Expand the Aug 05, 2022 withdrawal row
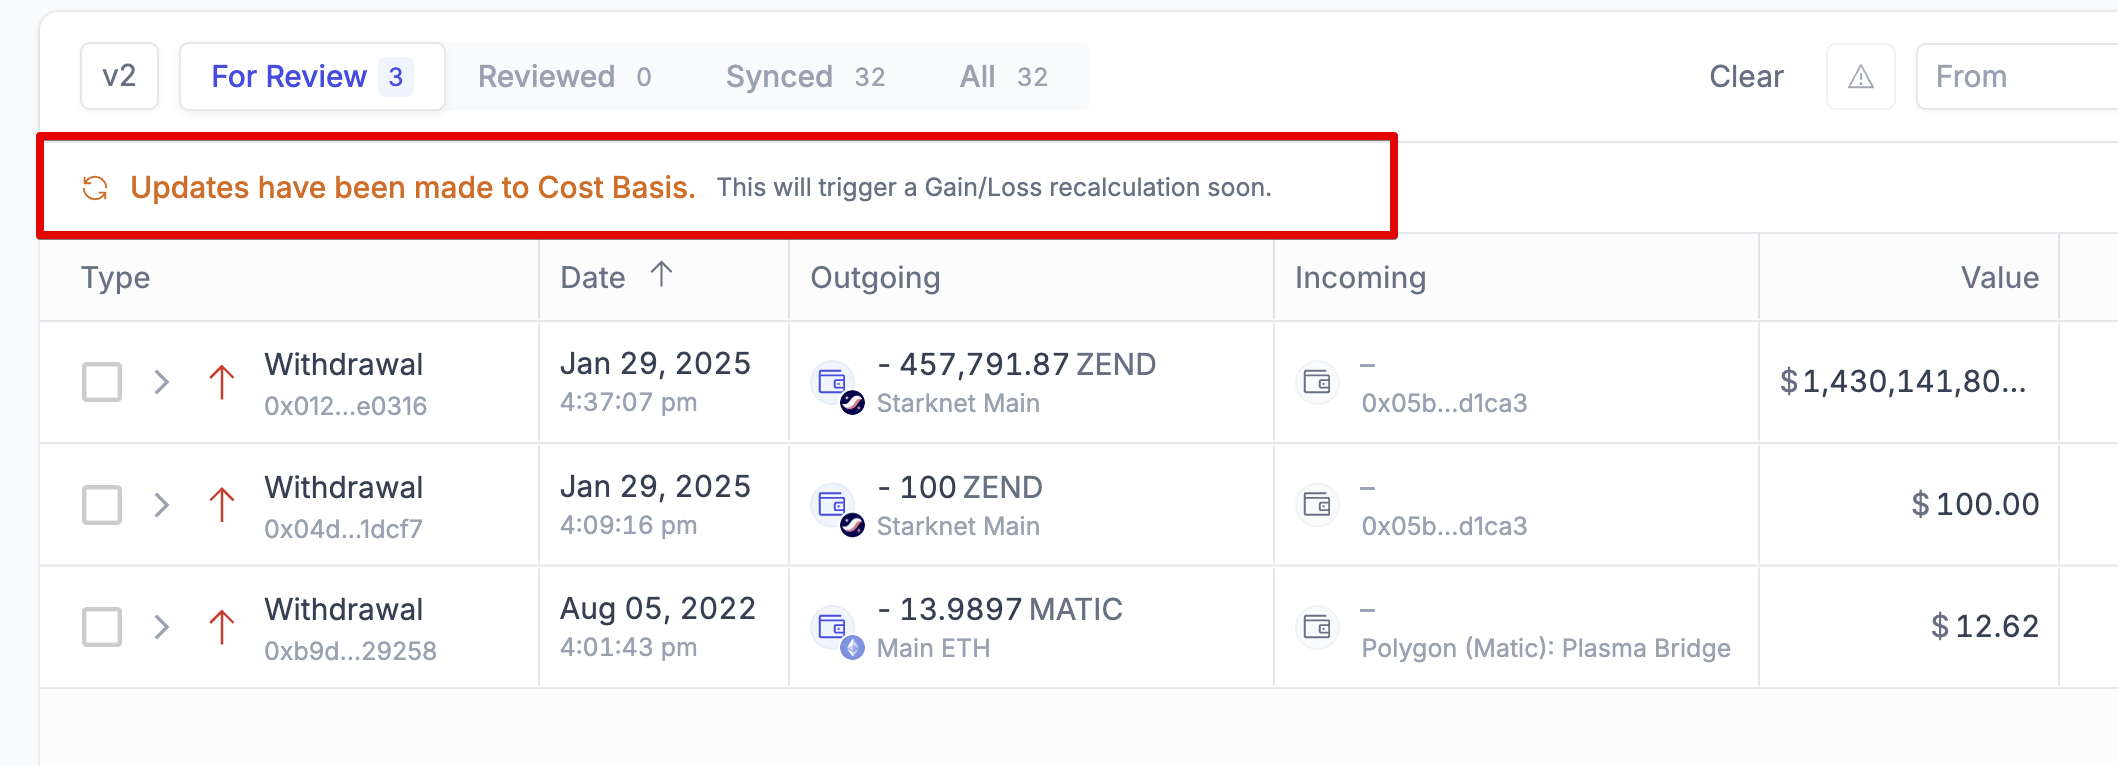This screenshot has width=2118, height=766. tap(162, 627)
